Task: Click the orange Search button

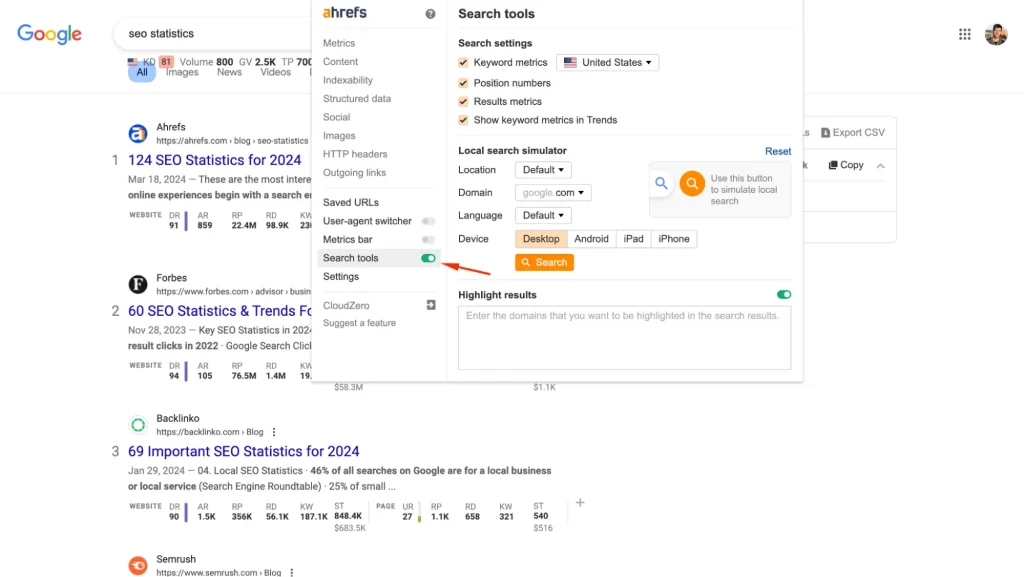Action: (x=544, y=261)
